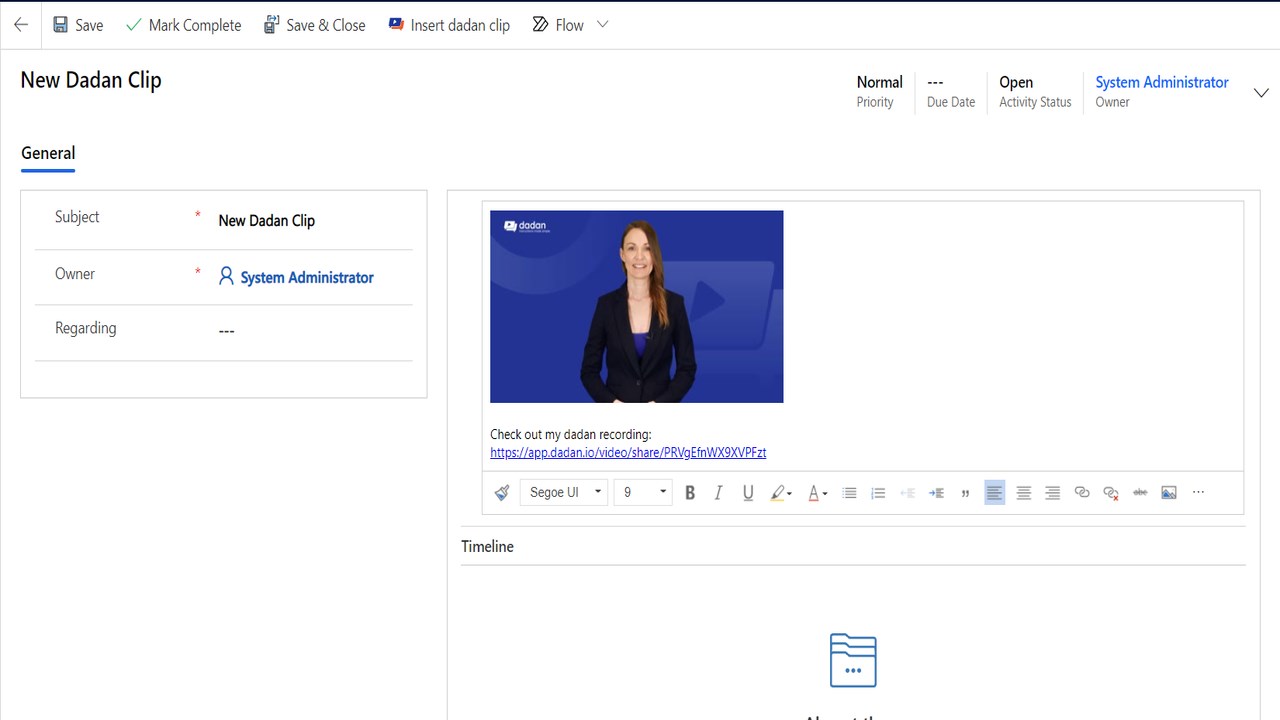This screenshot has width=1280, height=720.
Task: Click the Open activity status field
Action: click(x=1035, y=91)
